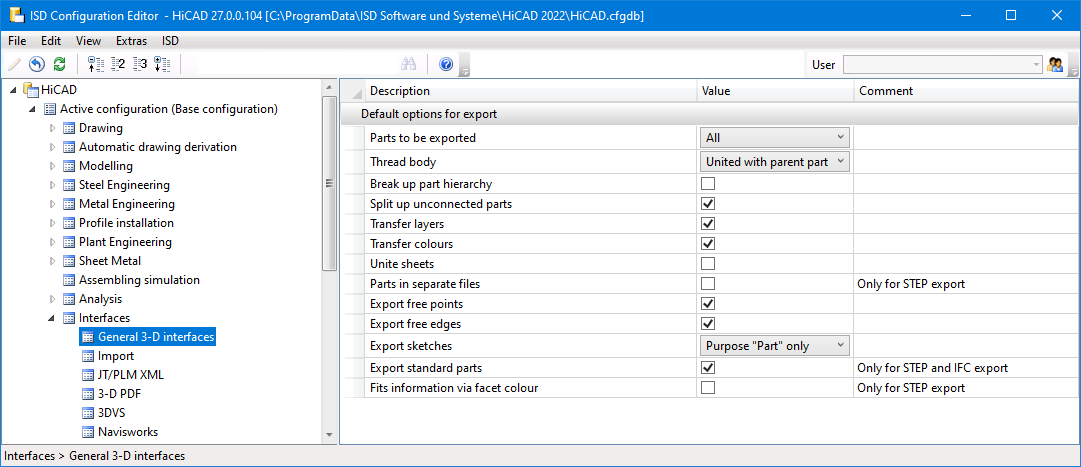Screen dimensions: 1081x467
Task: Expand the Analysis tree node
Action: coord(52,299)
